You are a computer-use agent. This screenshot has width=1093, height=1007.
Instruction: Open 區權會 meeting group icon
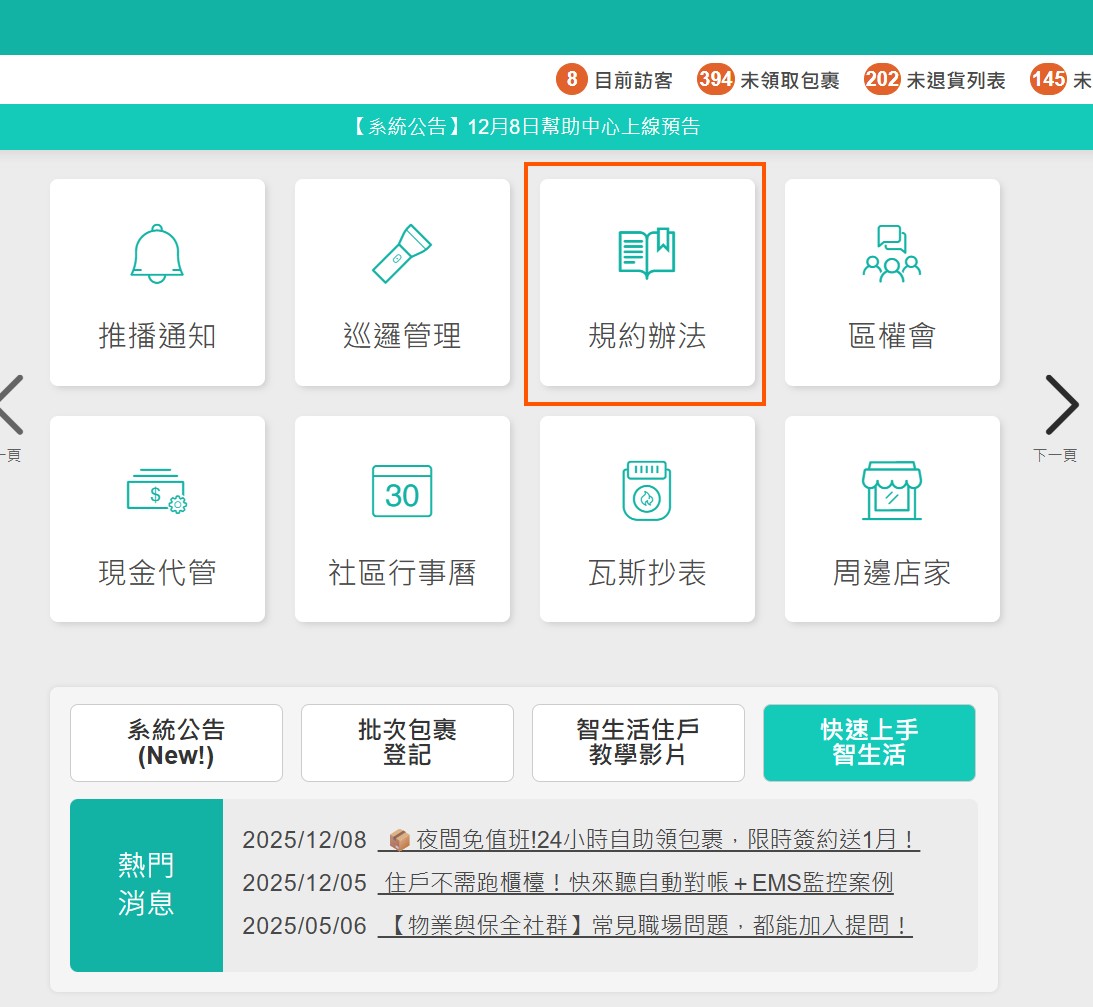892,254
